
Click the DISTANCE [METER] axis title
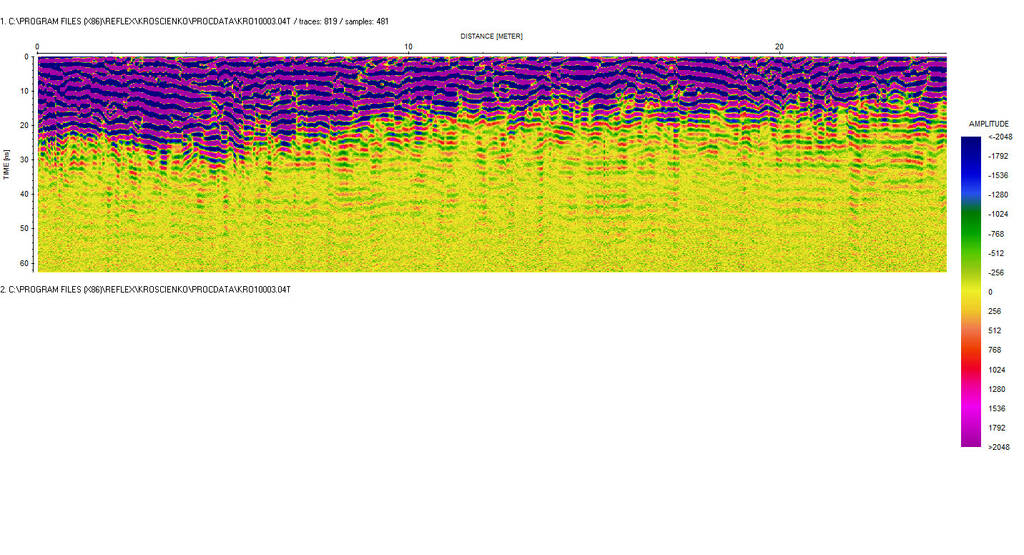(491, 36)
